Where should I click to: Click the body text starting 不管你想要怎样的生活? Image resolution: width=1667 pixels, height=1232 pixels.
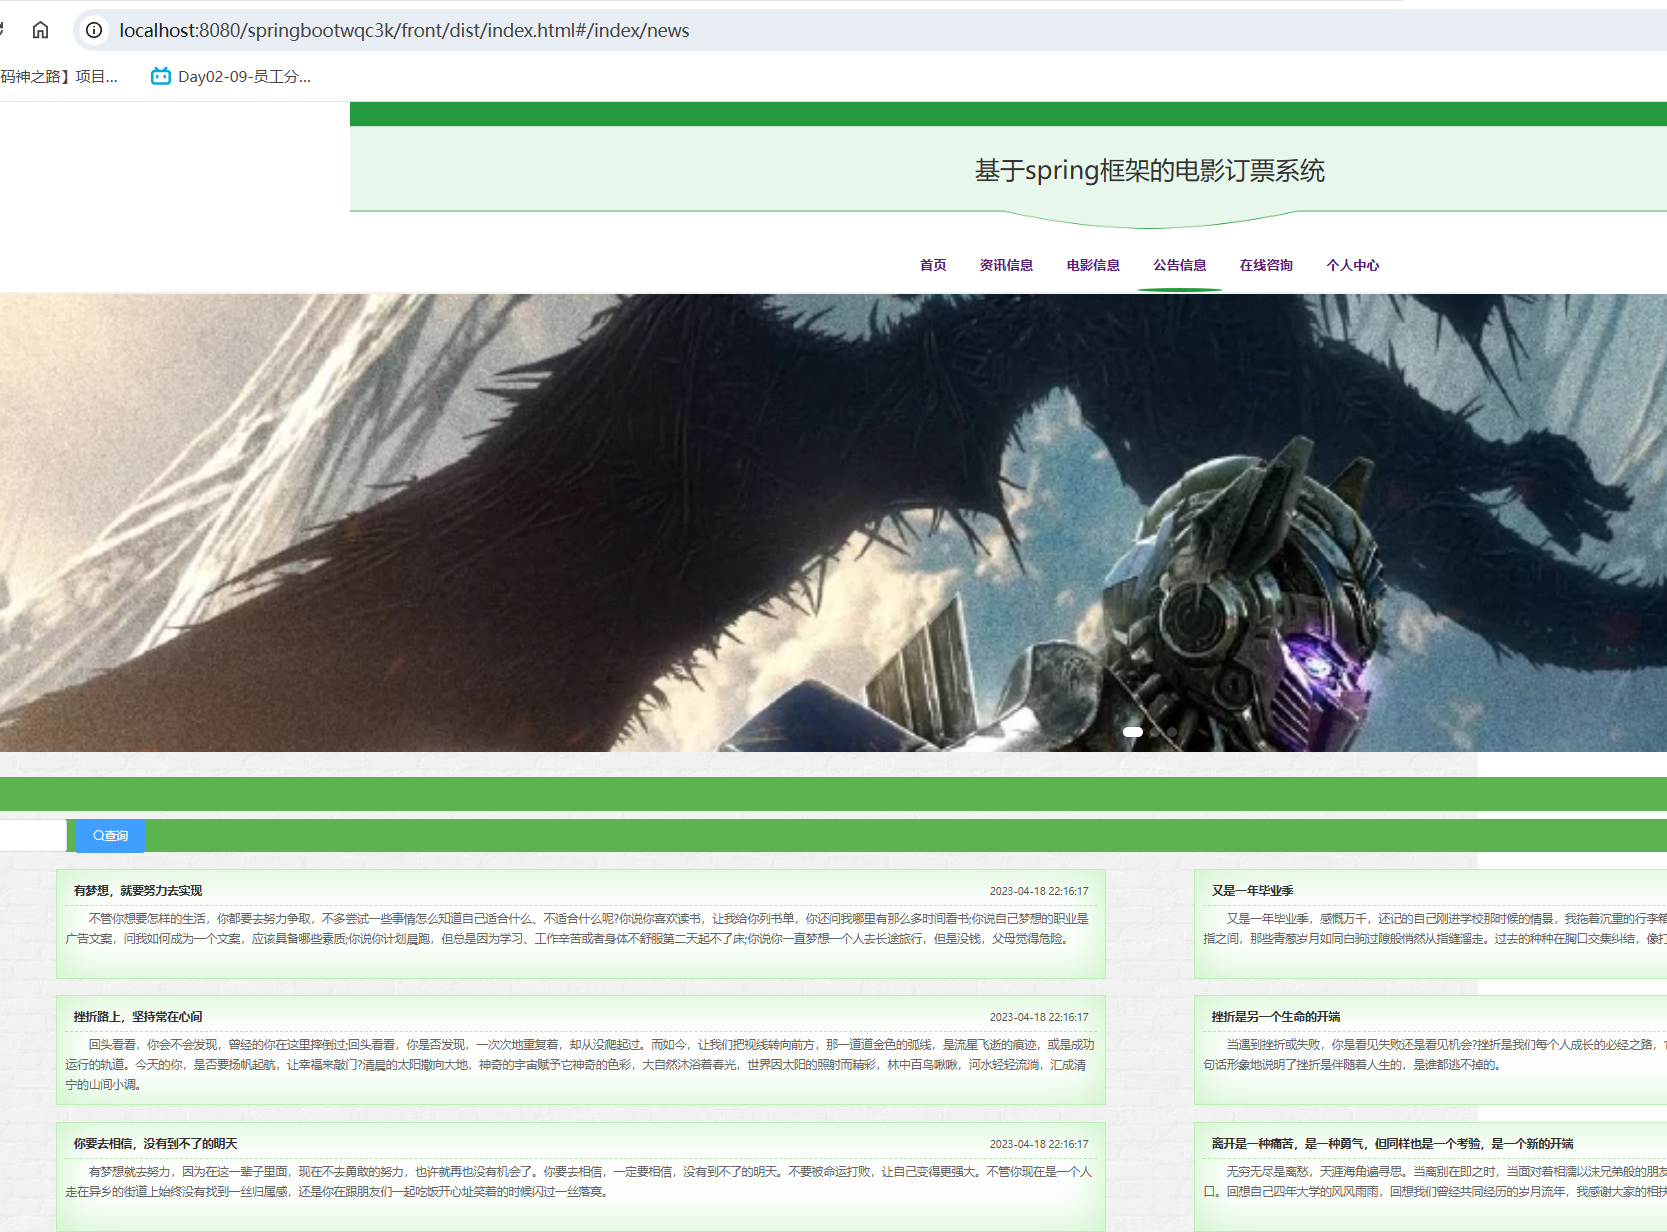pos(578,929)
